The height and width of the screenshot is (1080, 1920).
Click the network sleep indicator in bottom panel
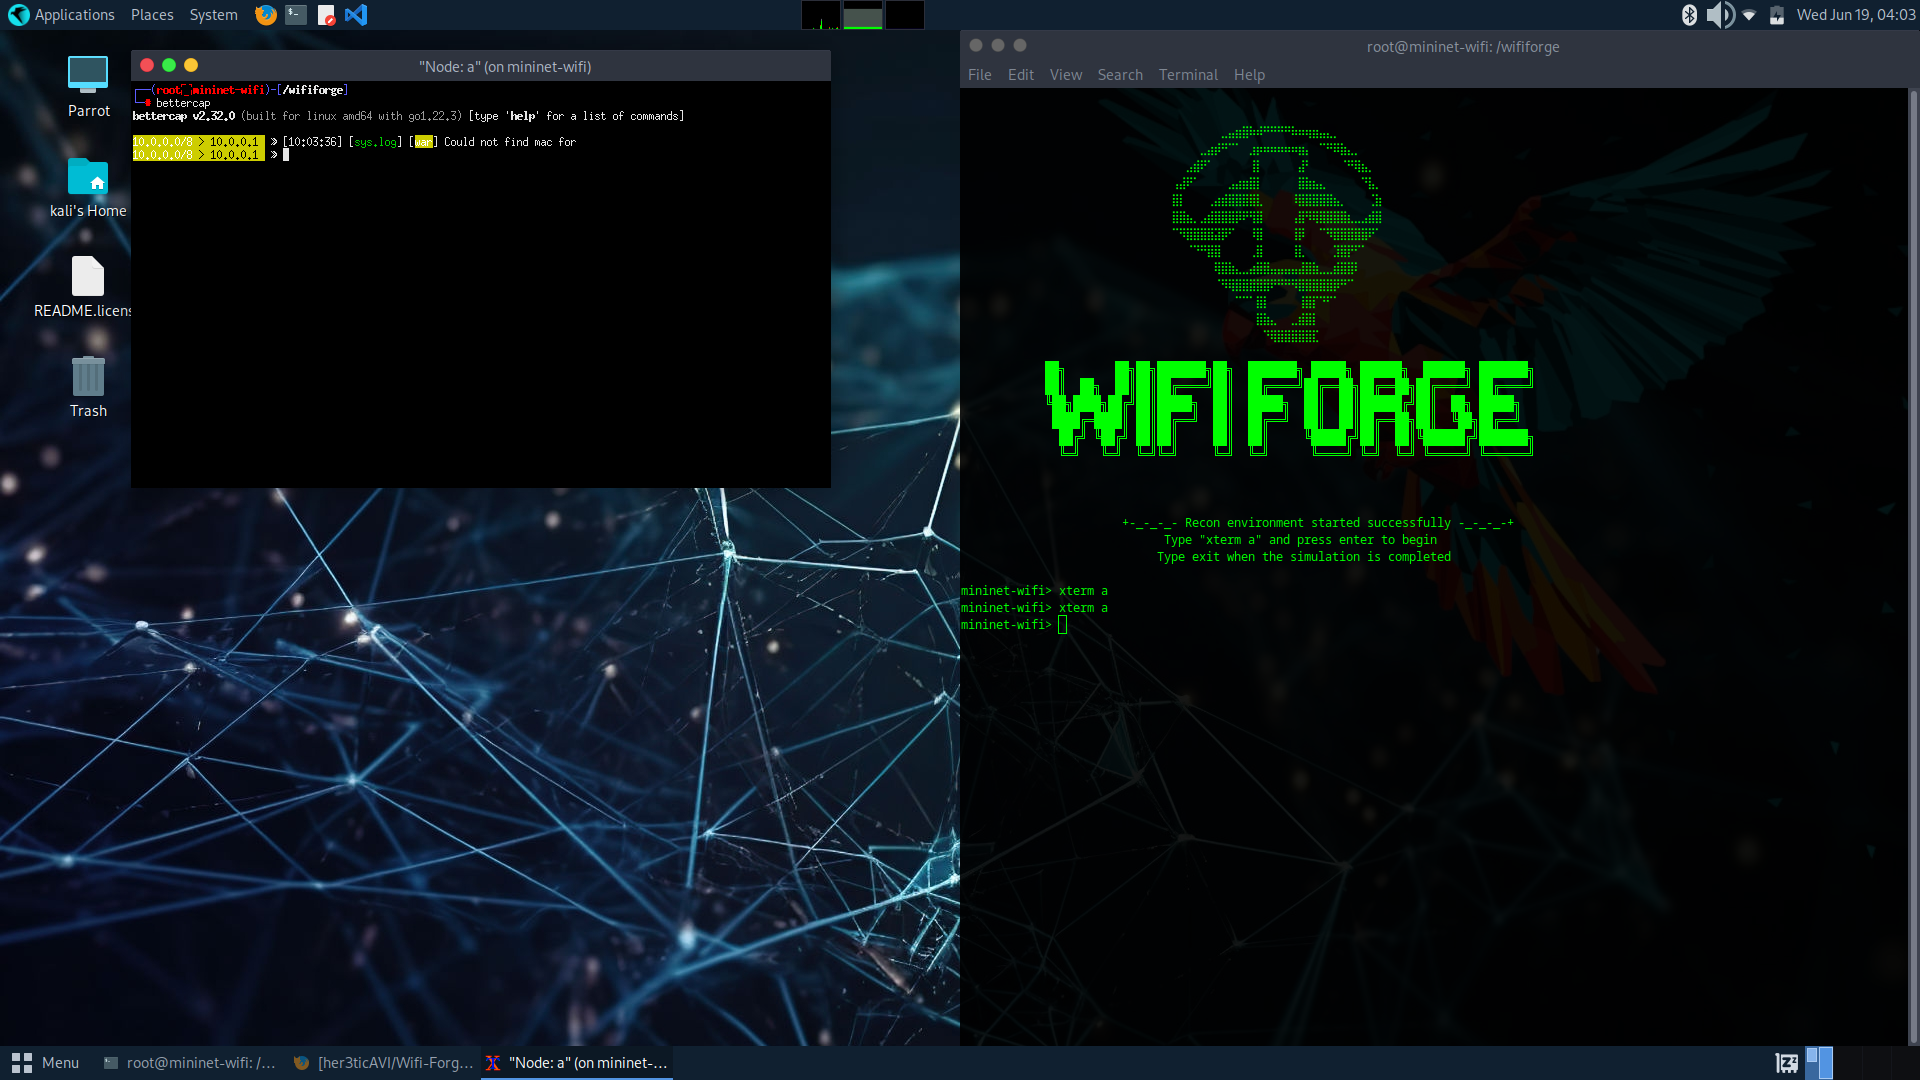click(1786, 1063)
